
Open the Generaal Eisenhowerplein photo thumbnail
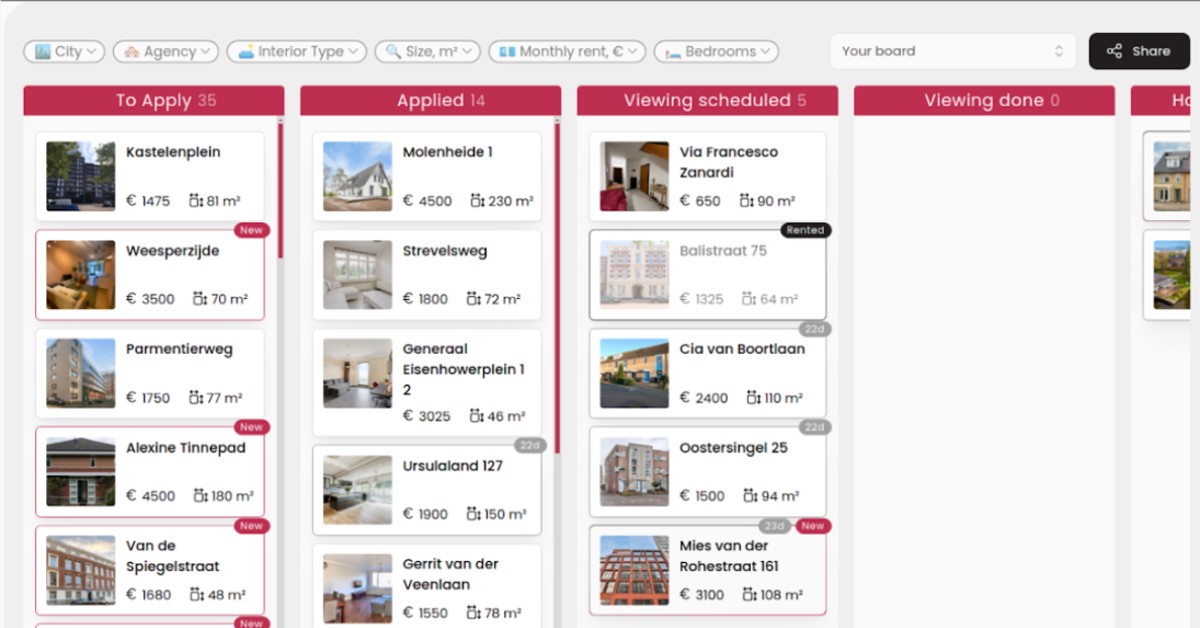[x=358, y=373]
